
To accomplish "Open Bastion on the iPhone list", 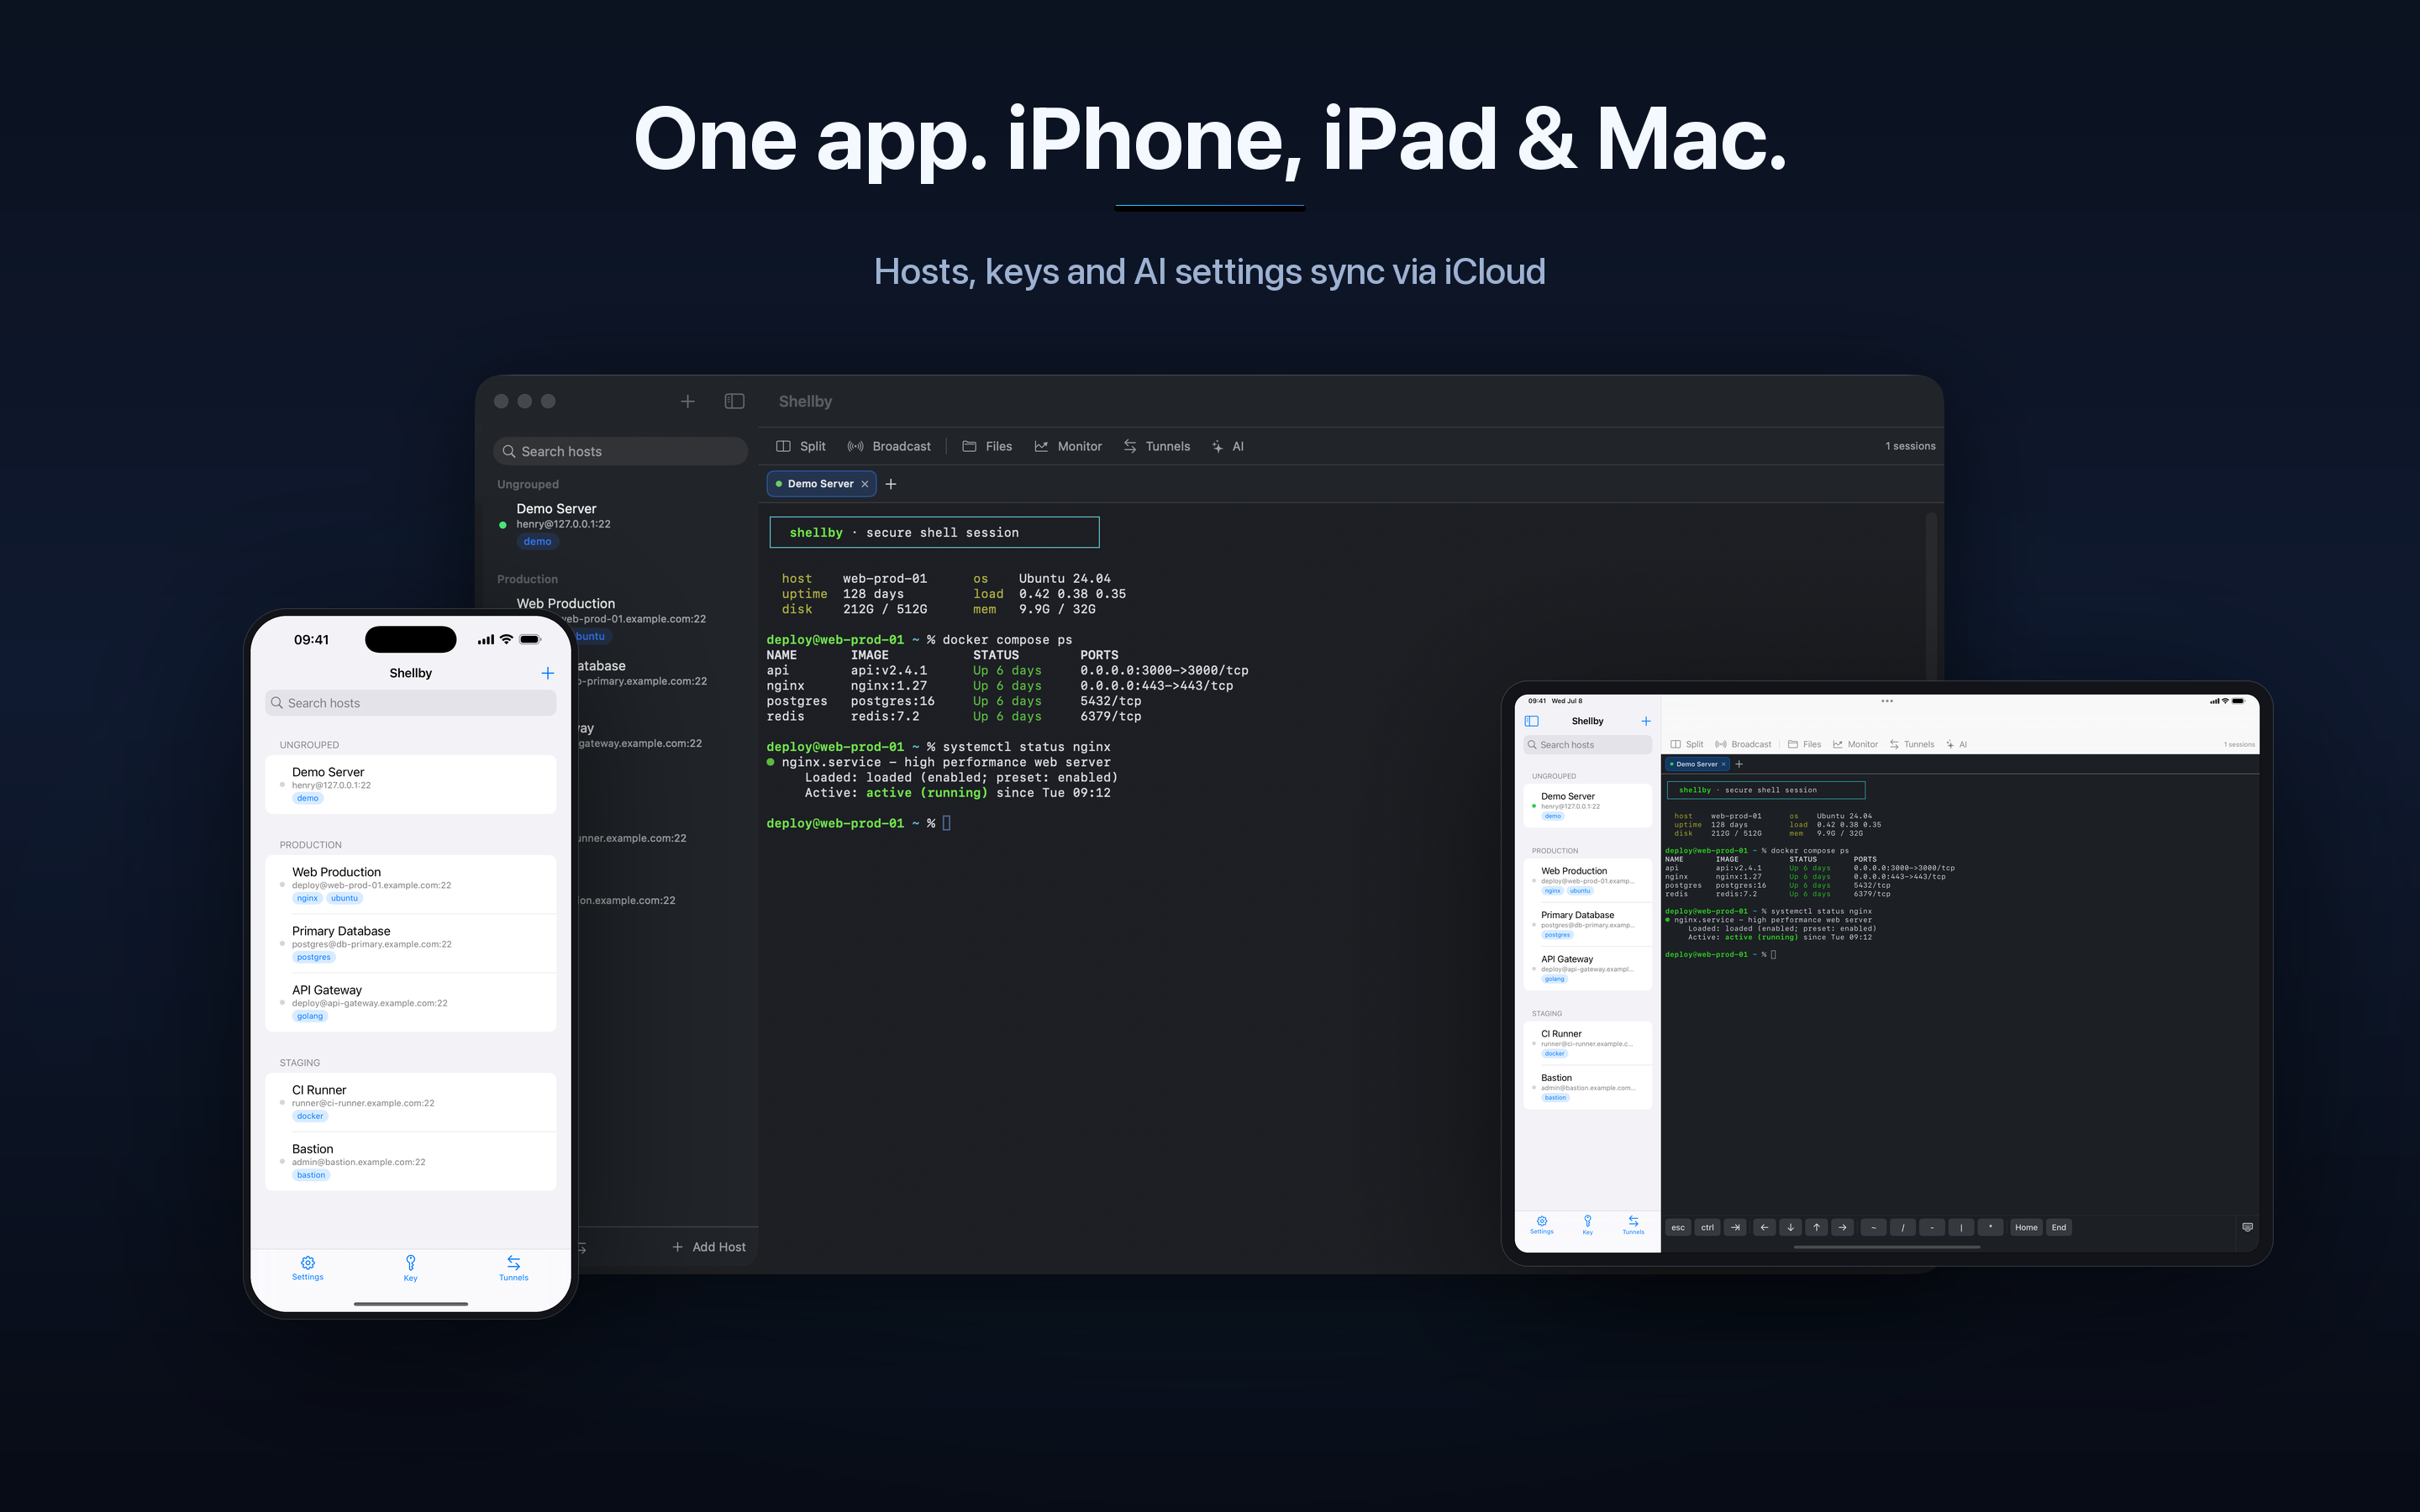I will (x=410, y=1161).
